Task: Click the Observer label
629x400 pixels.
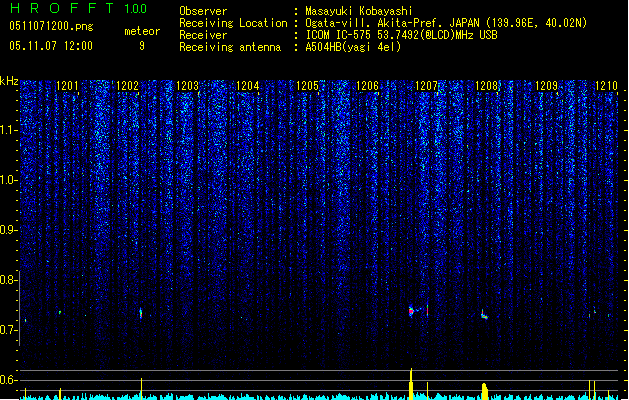Action: tap(203, 11)
